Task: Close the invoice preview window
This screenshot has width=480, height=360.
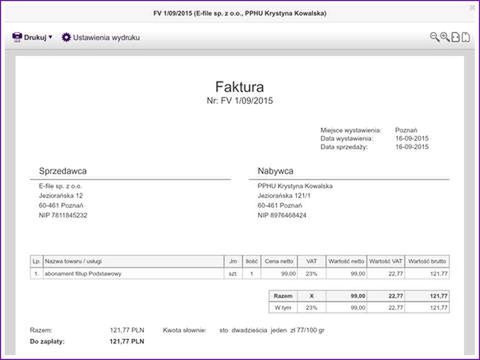Action: (x=472, y=7)
